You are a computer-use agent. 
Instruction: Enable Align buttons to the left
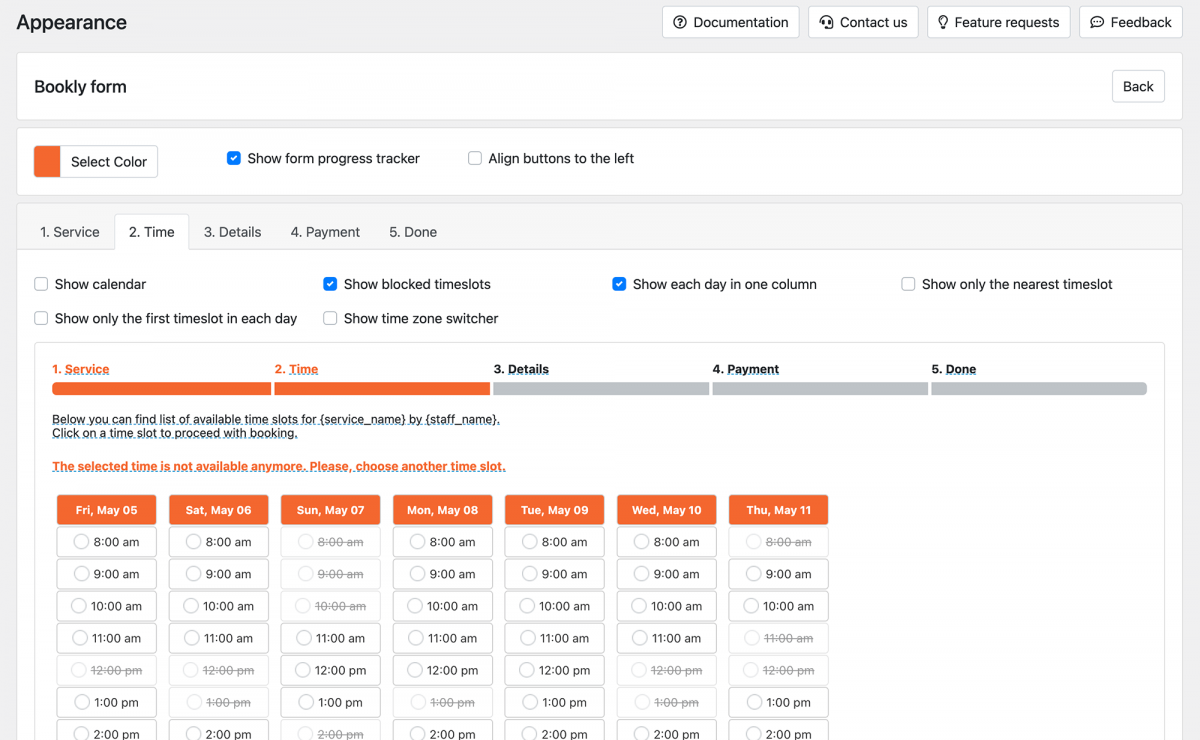tap(474, 158)
